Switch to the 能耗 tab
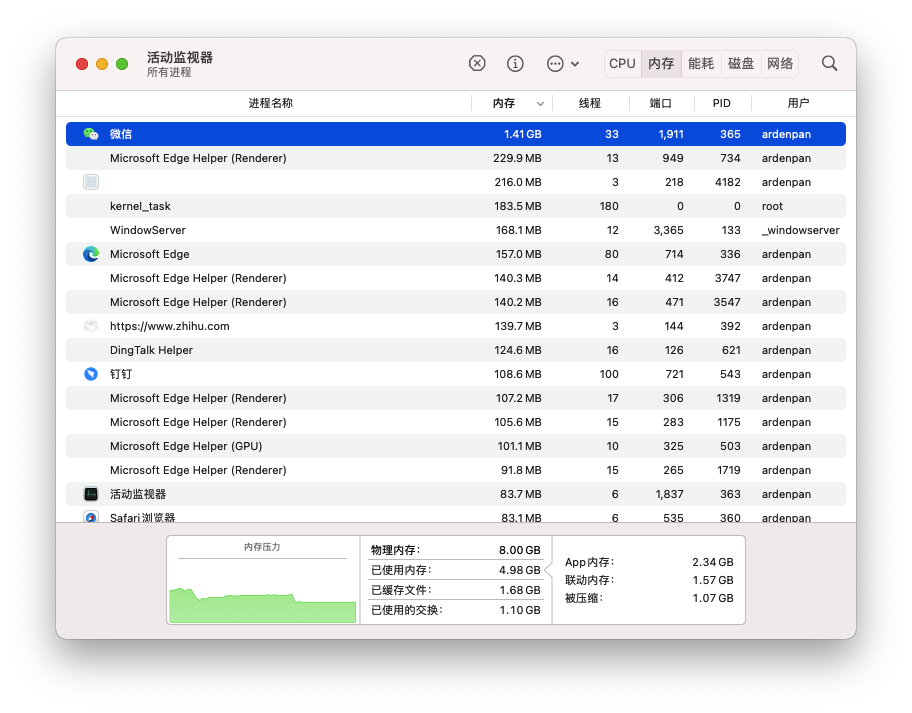 701,63
